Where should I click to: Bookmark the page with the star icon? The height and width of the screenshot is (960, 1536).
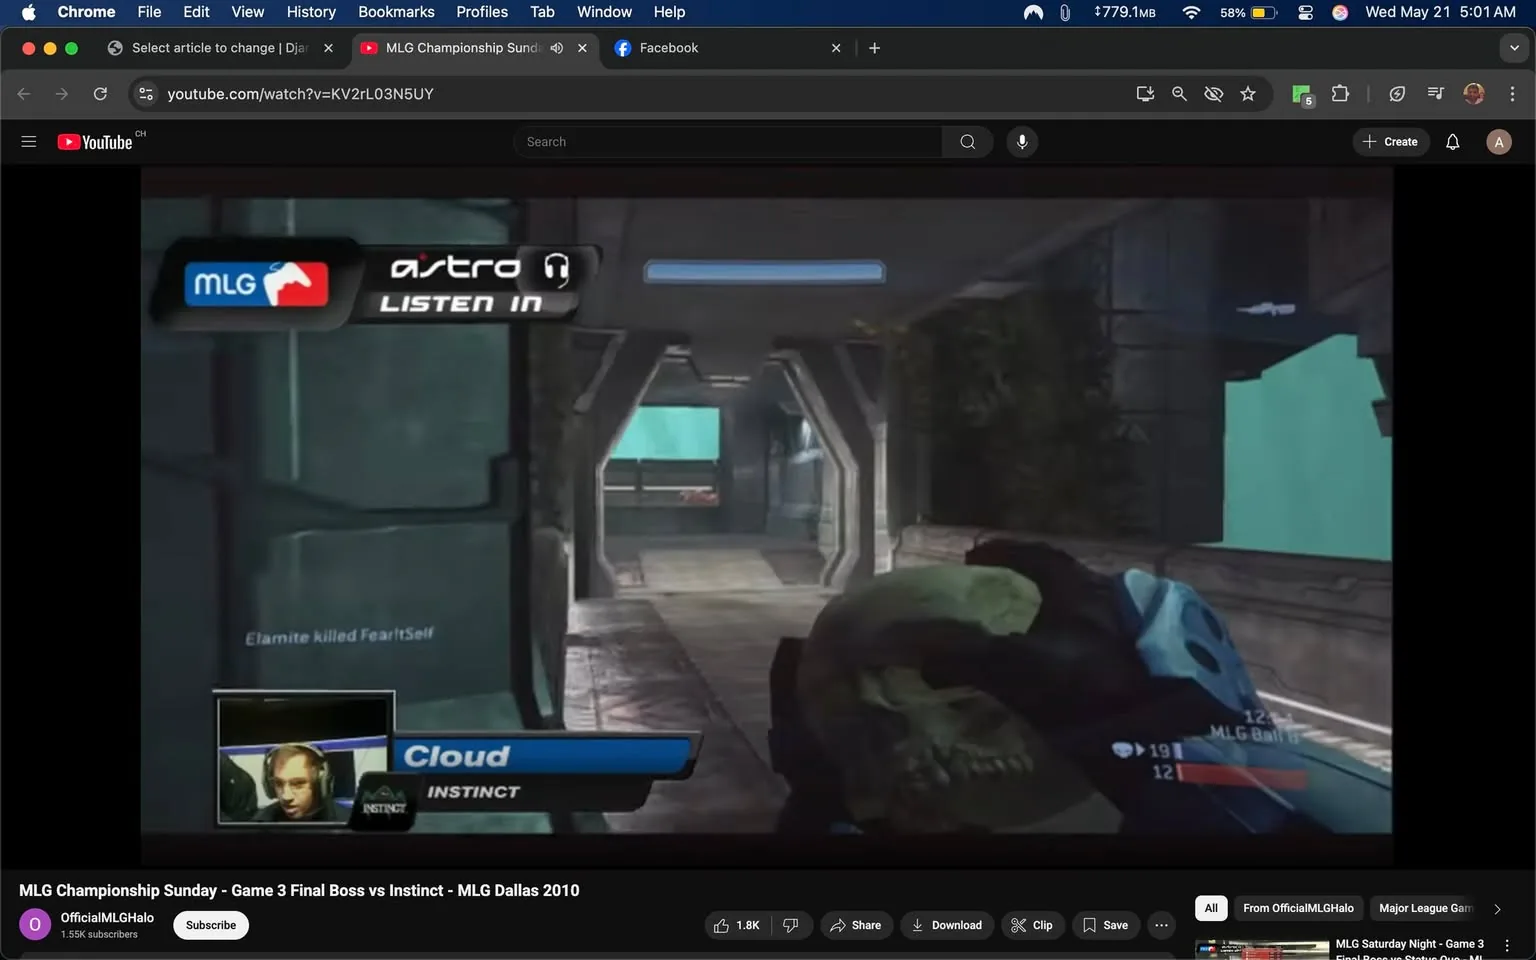coord(1247,93)
